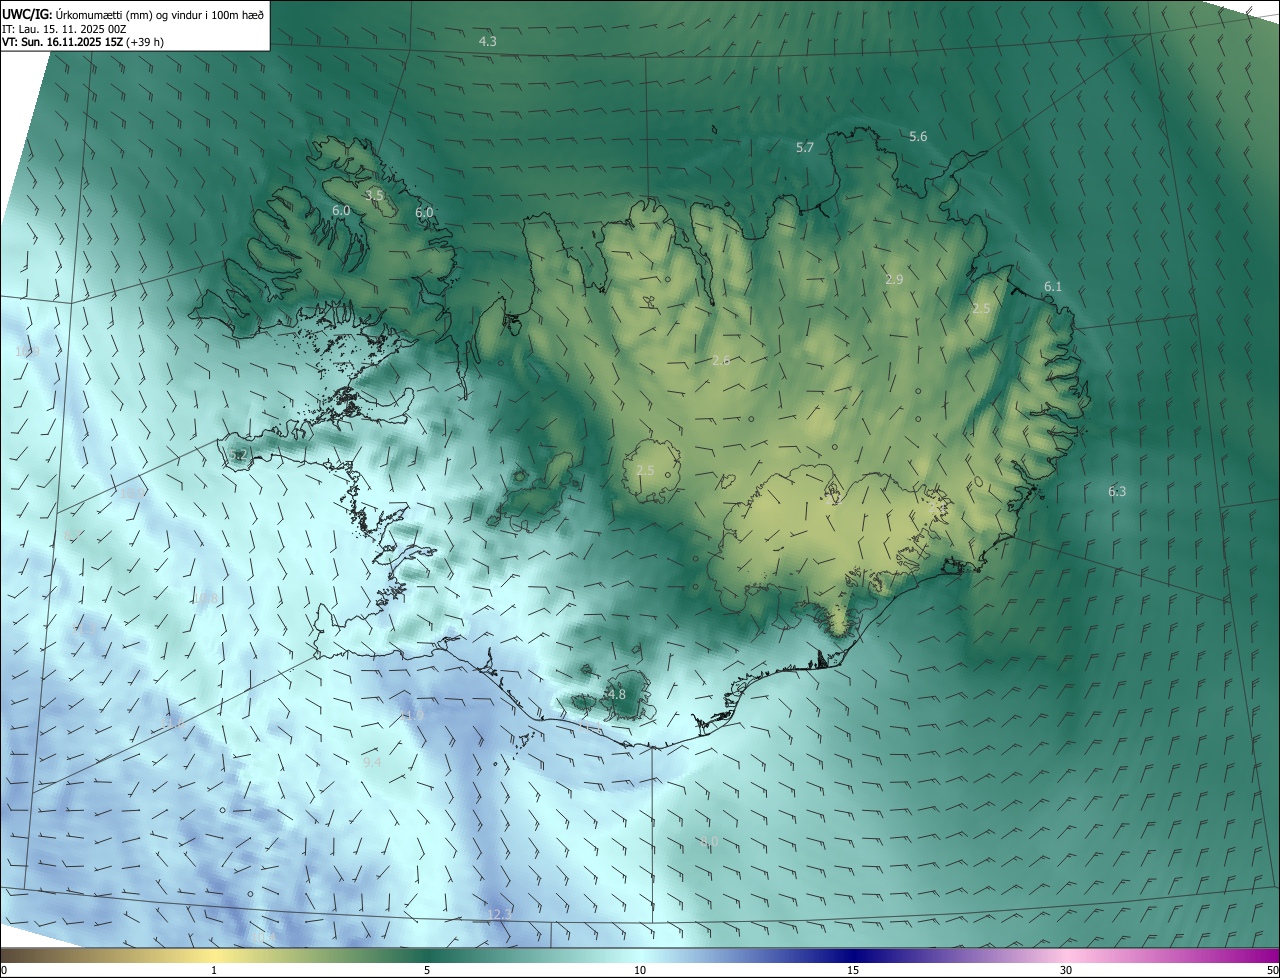
Task: Click the 'VT: Sun. 16.11.2025 15Z (+39 h)' line
Action: (x=83, y=43)
